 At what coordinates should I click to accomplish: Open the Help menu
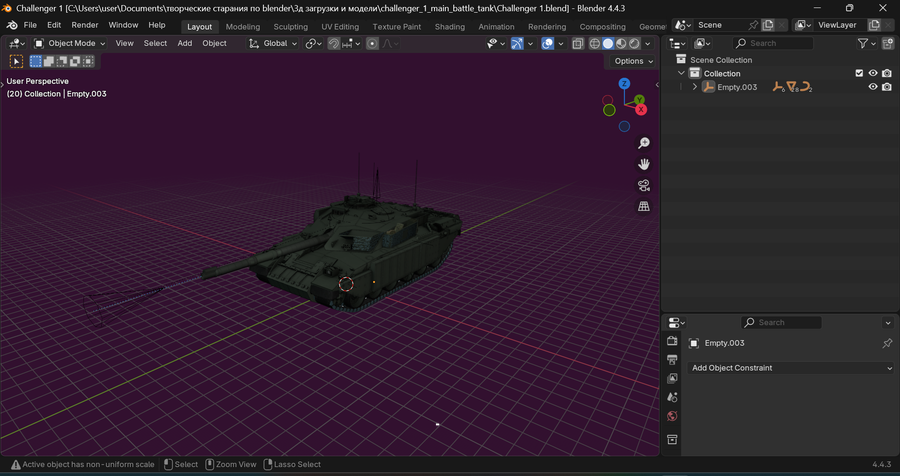pos(157,25)
